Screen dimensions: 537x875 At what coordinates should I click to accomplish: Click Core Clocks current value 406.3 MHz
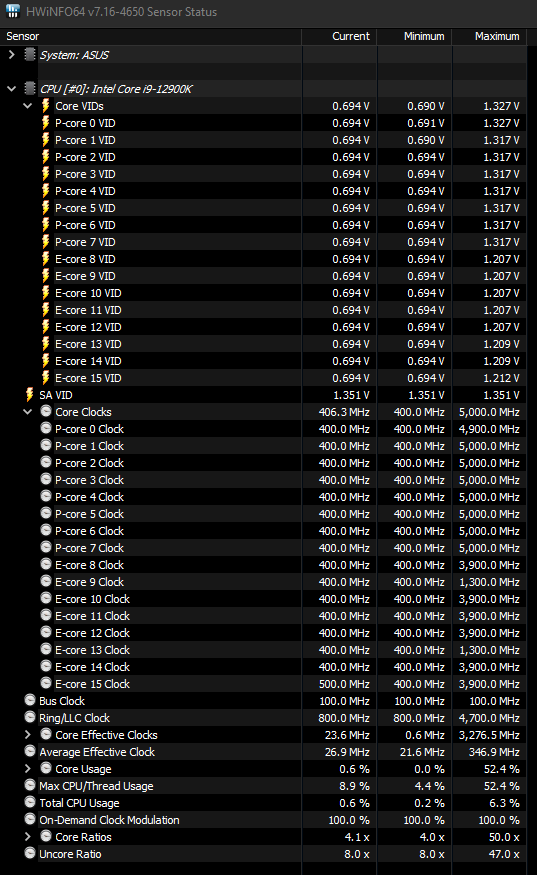point(344,412)
